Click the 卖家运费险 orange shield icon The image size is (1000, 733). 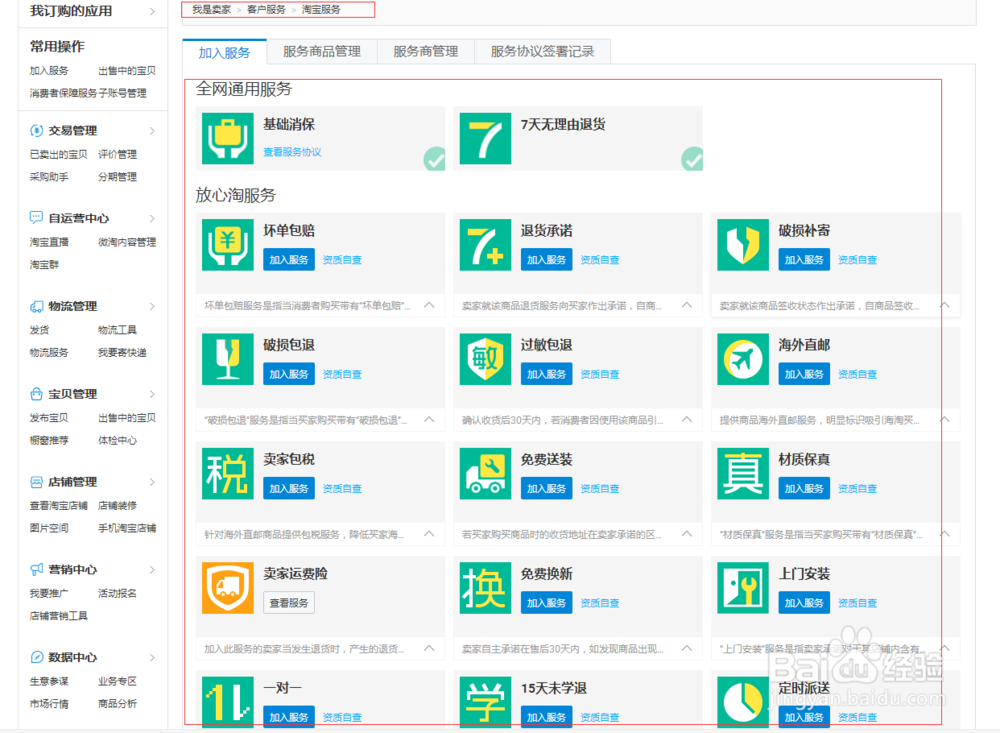point(228,588)
